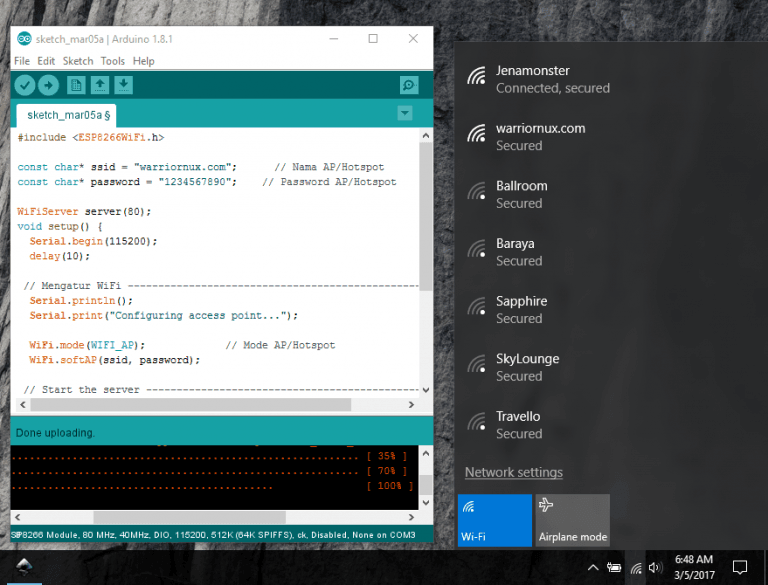This screenshot has width=768, height=585.
Task: Click the Verify sketch checkmark icon
Action: click(25, 85)
